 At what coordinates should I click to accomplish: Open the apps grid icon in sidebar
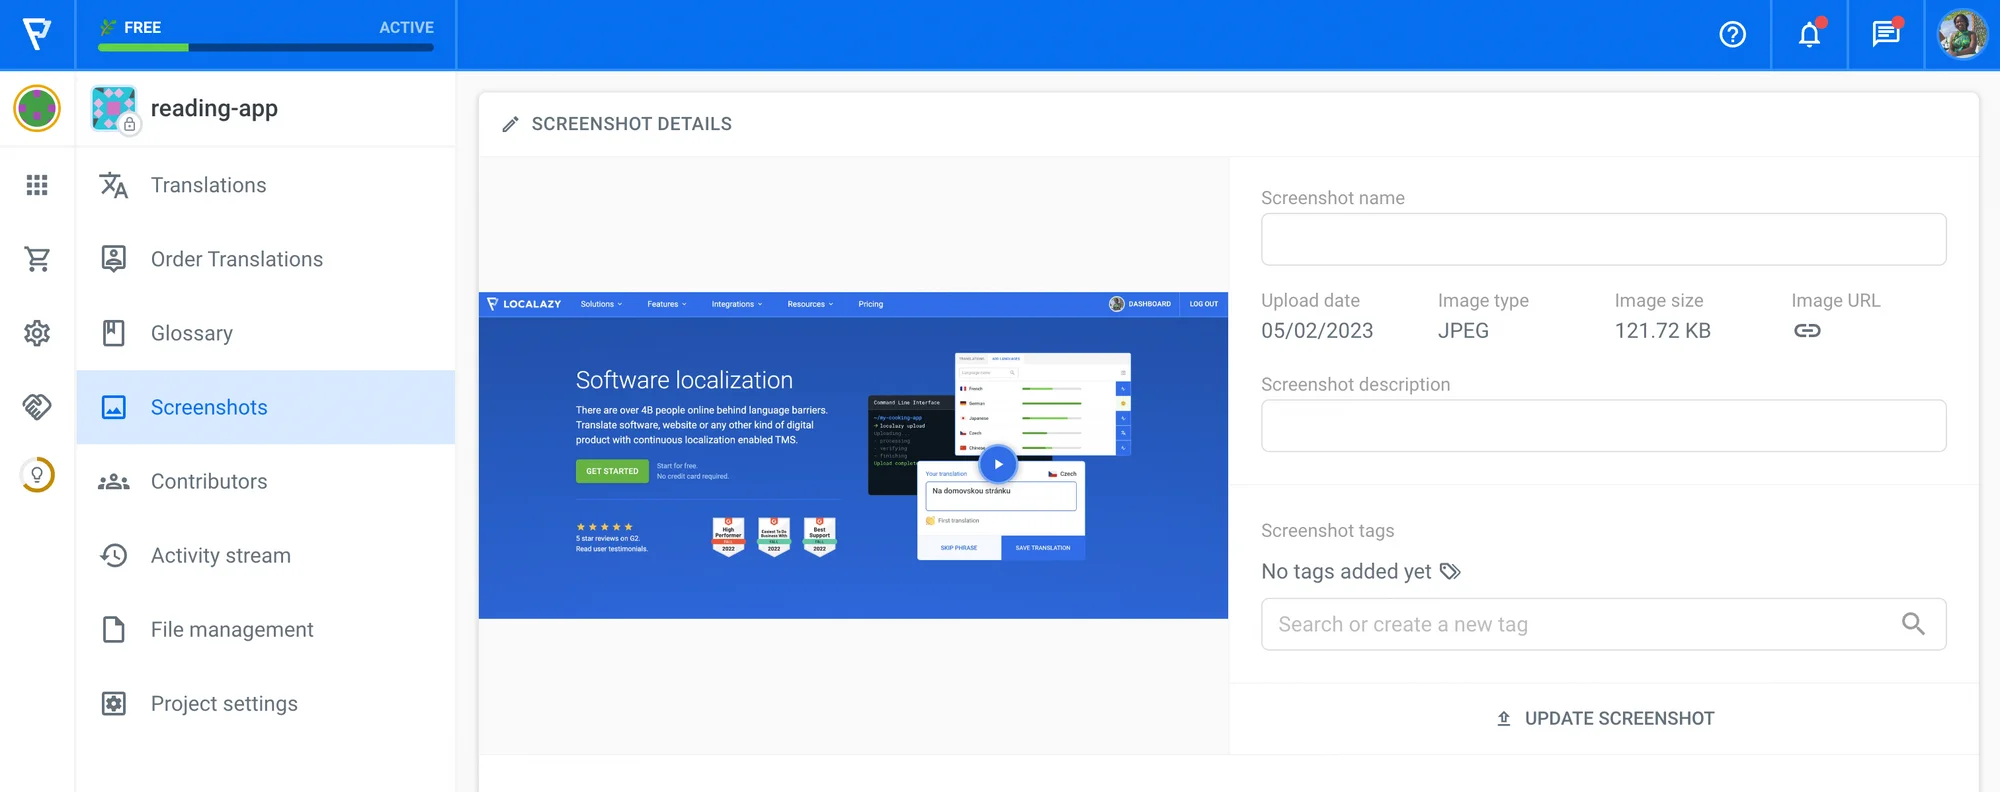pos(37,185)
